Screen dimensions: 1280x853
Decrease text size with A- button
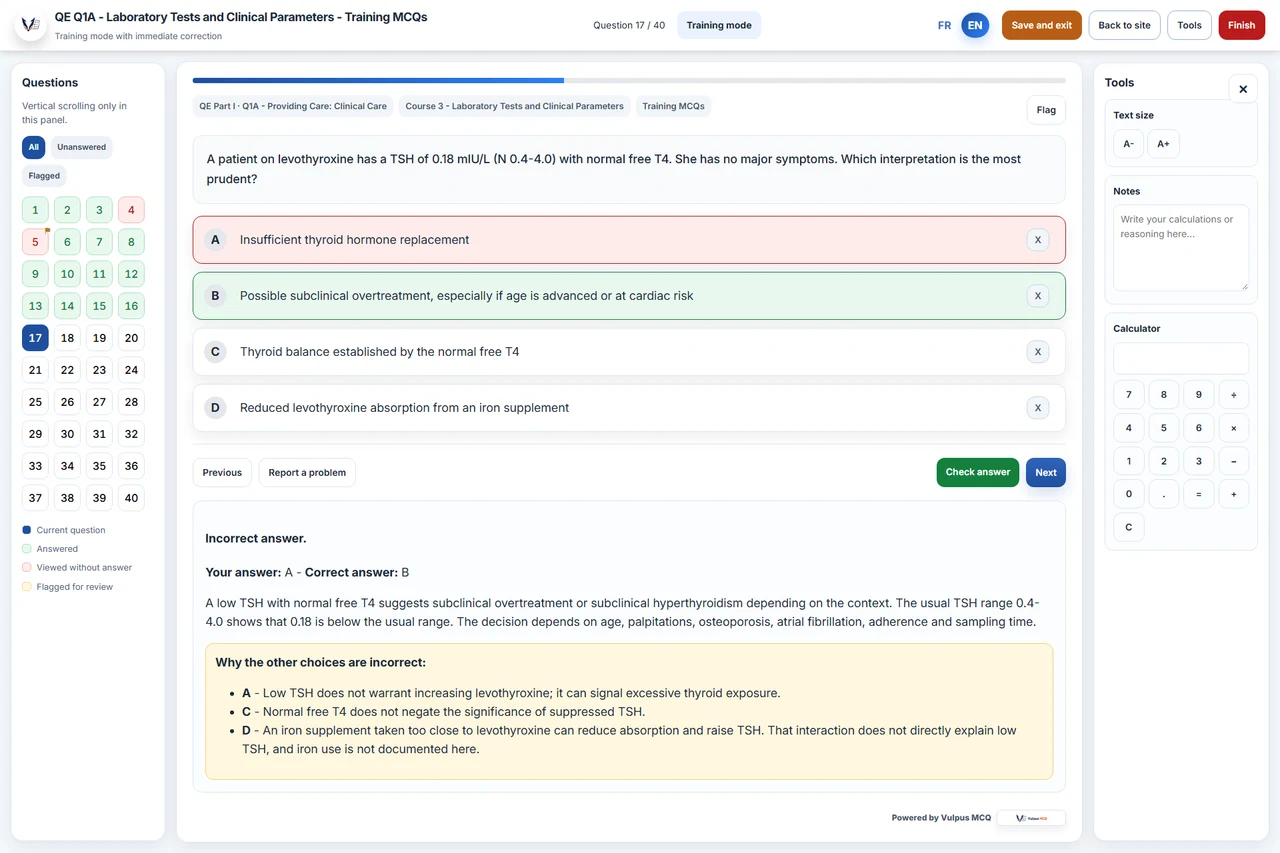pyautogui.click(x=1128, y=144)
